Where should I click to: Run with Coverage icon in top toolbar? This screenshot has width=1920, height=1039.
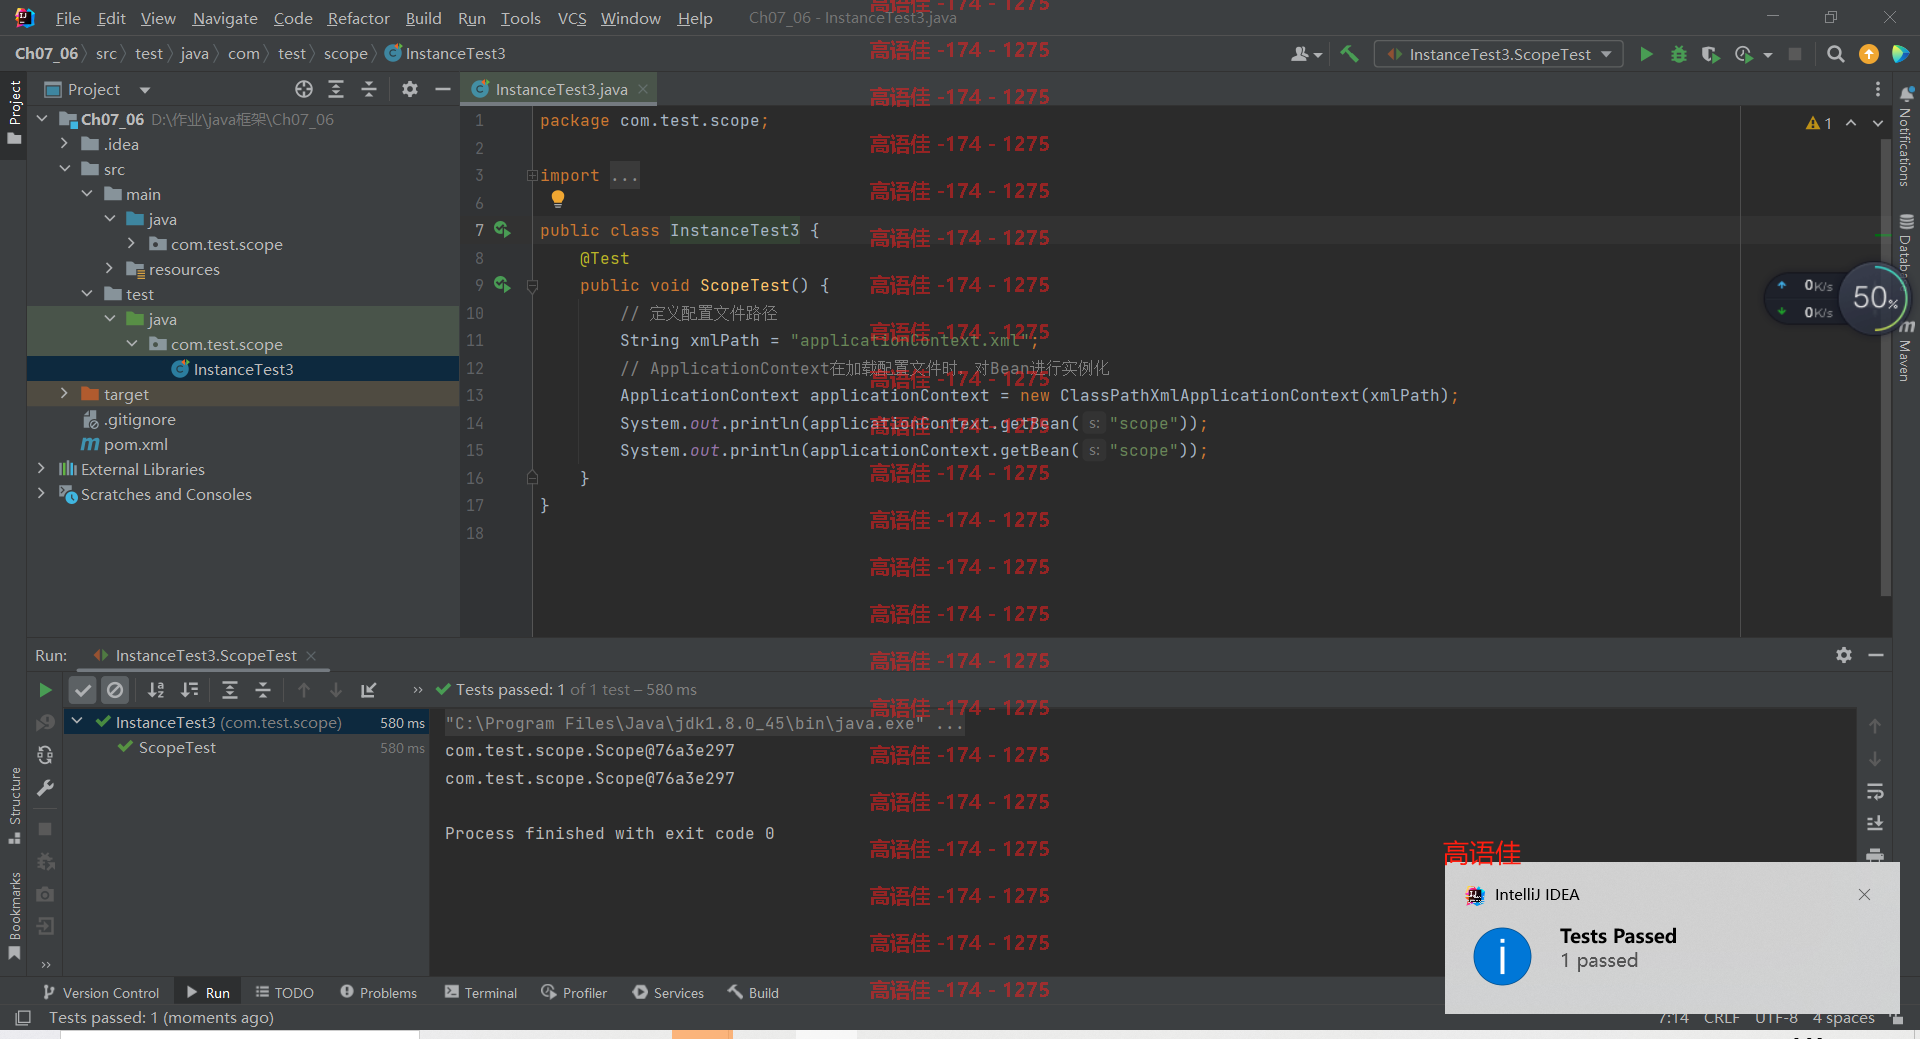(x=1711, y=54)
